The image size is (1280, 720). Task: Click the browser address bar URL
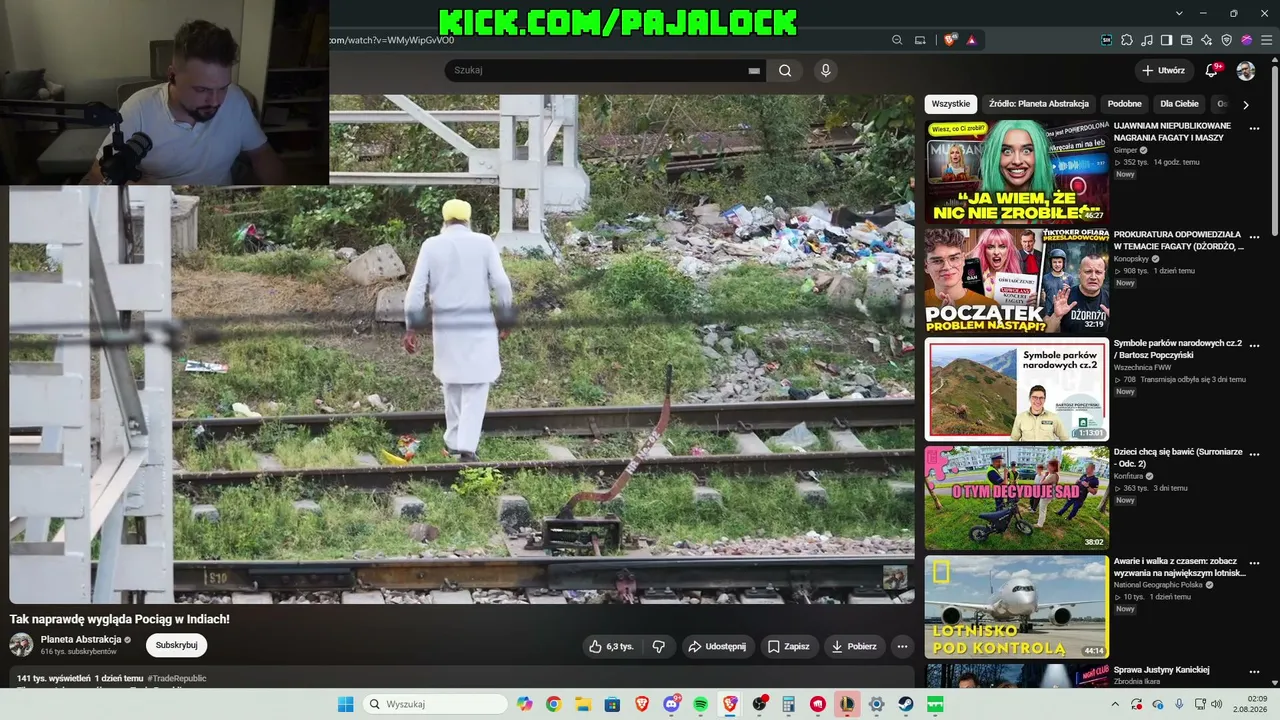pyautogui.click(x=392, y=40)
